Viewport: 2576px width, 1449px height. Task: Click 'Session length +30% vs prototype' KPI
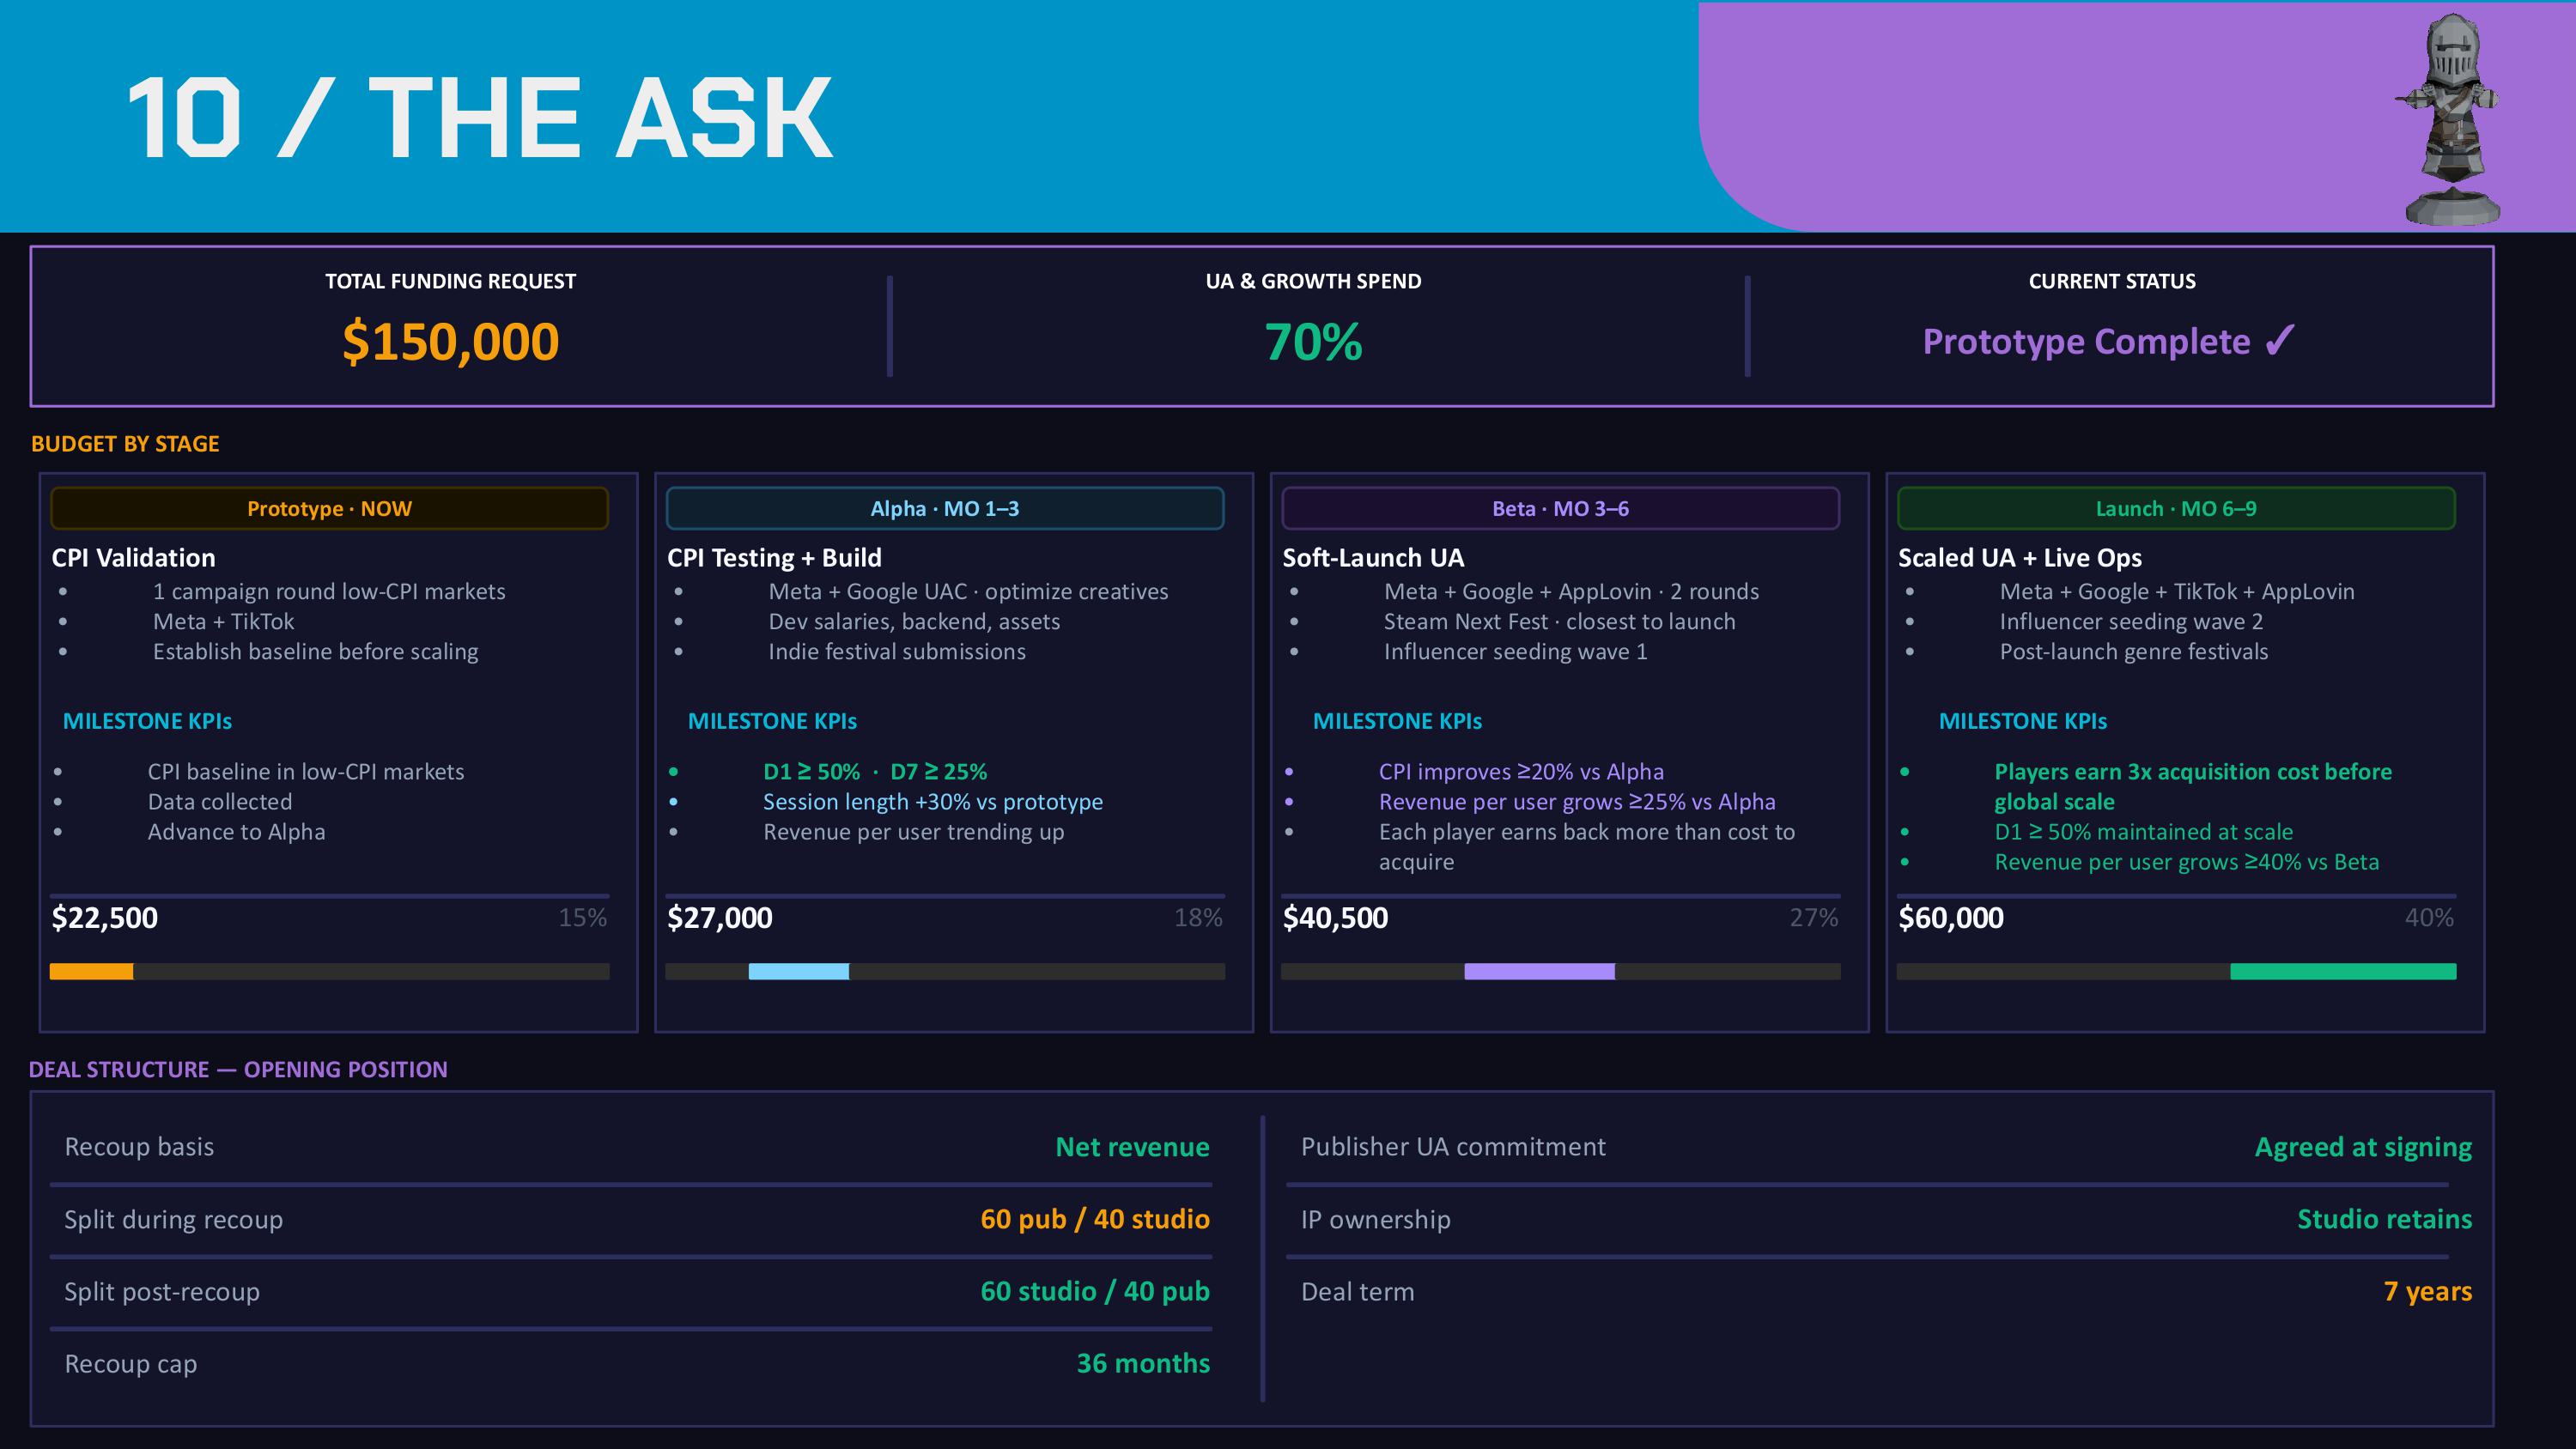point(933,801)
